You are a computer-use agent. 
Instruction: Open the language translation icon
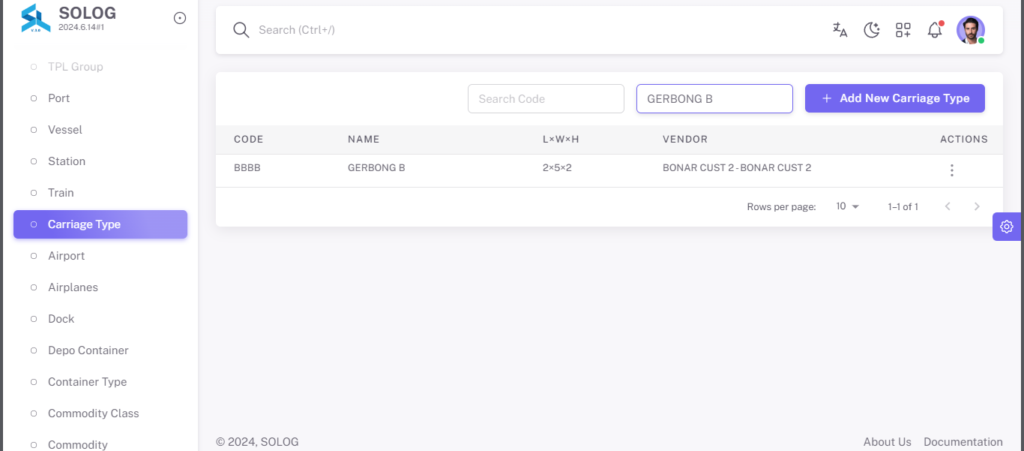pyautogui.click(x=840, y=30)
